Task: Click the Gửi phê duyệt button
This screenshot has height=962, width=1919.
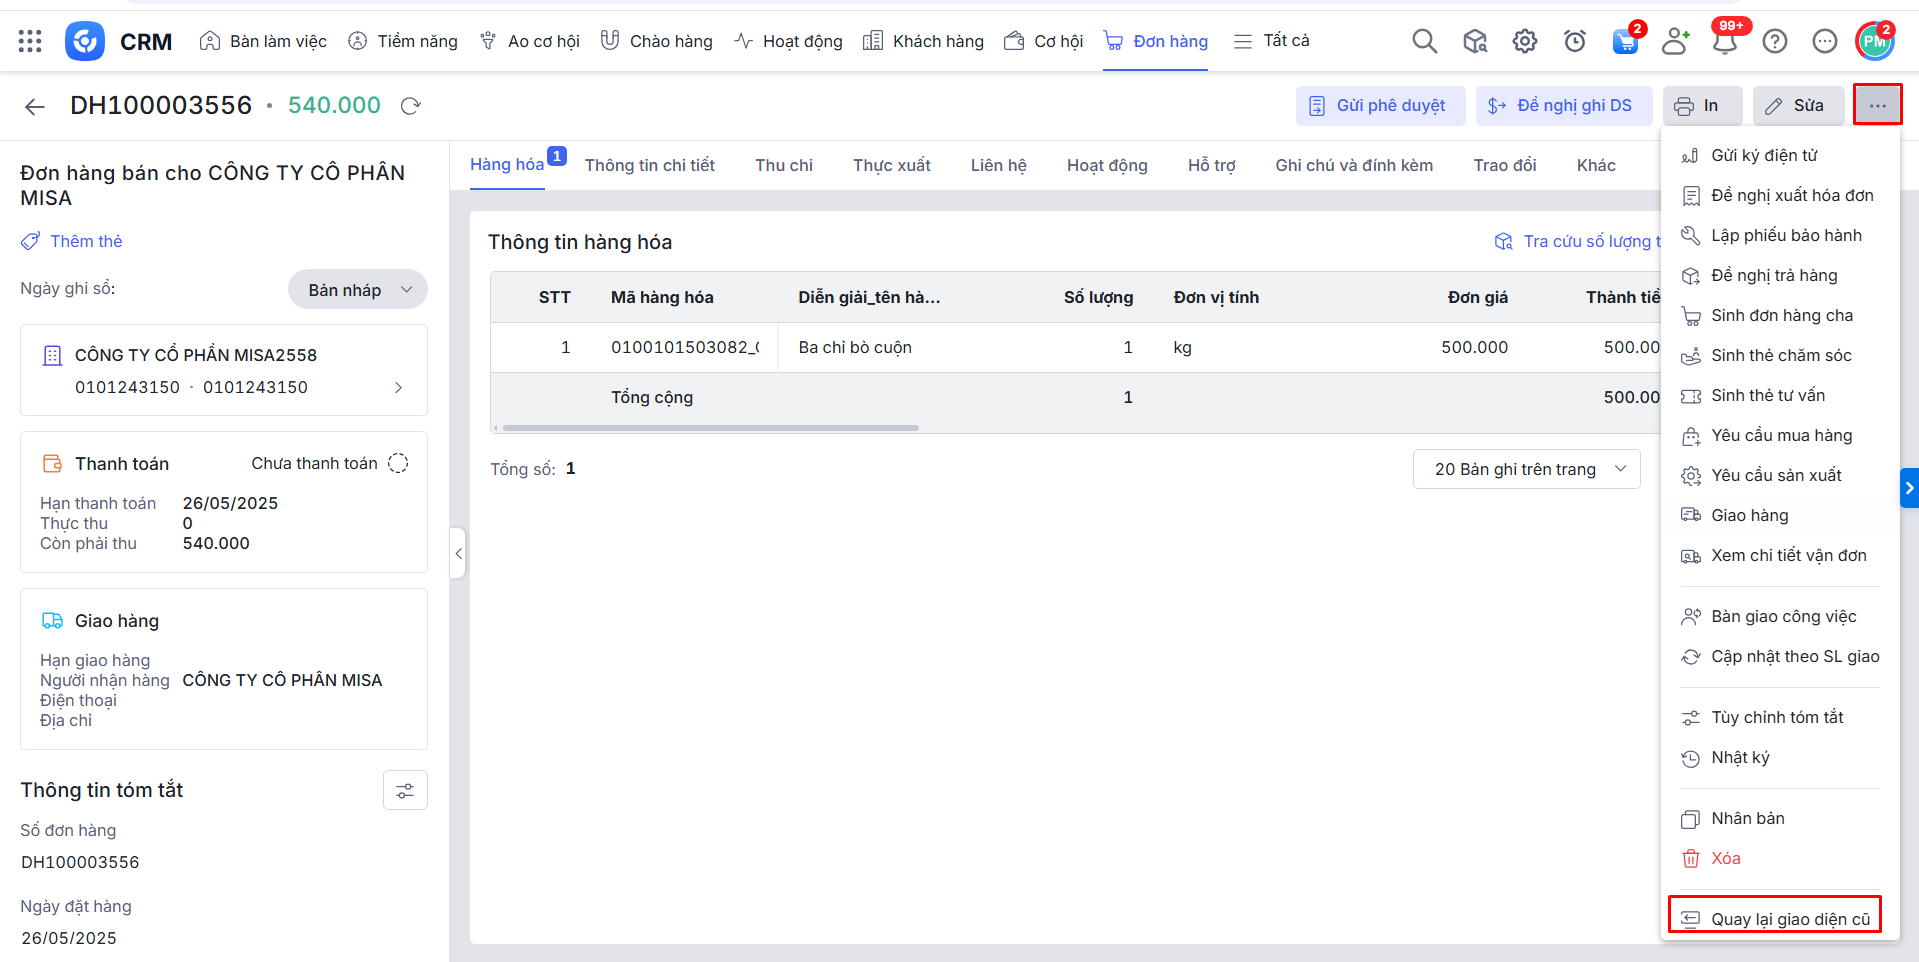Action: point(1379,106)
